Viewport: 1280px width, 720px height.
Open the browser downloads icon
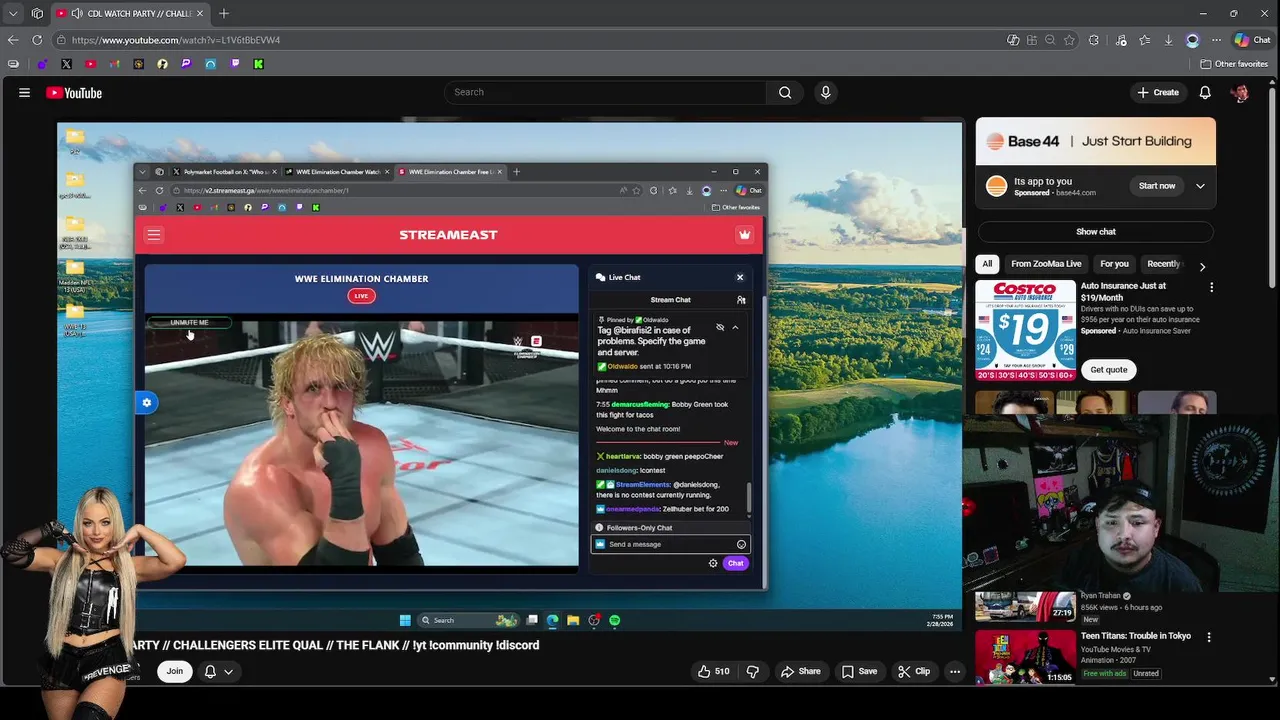pos(1168,40)
